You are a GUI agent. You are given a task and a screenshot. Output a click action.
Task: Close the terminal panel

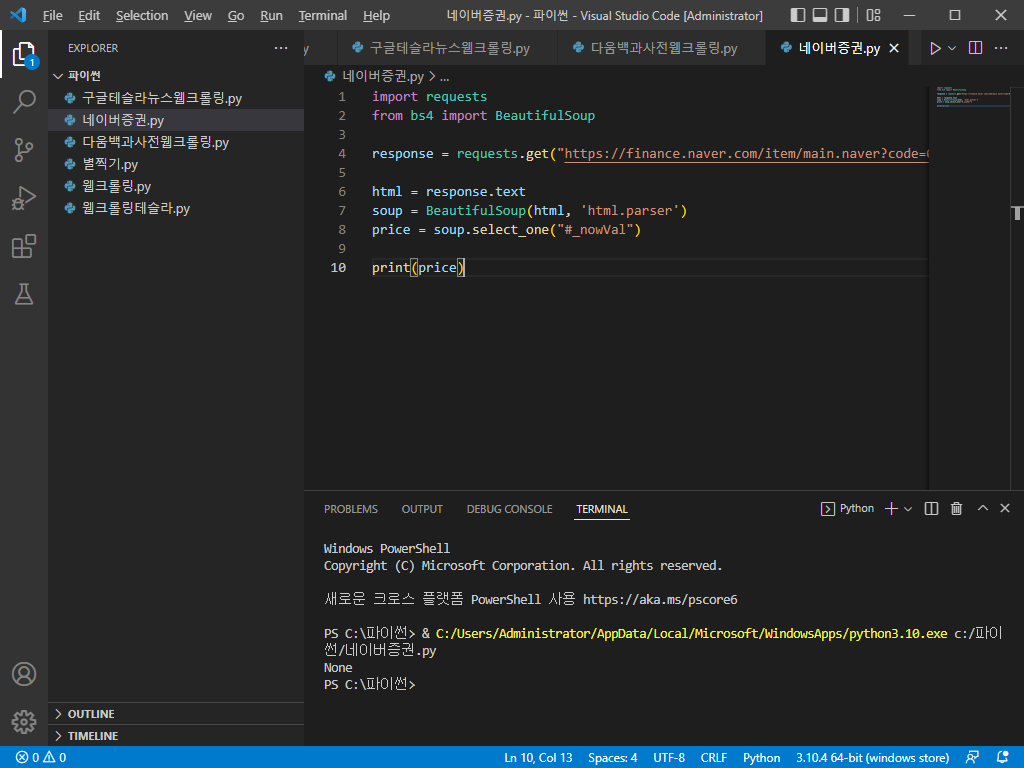1005,508
